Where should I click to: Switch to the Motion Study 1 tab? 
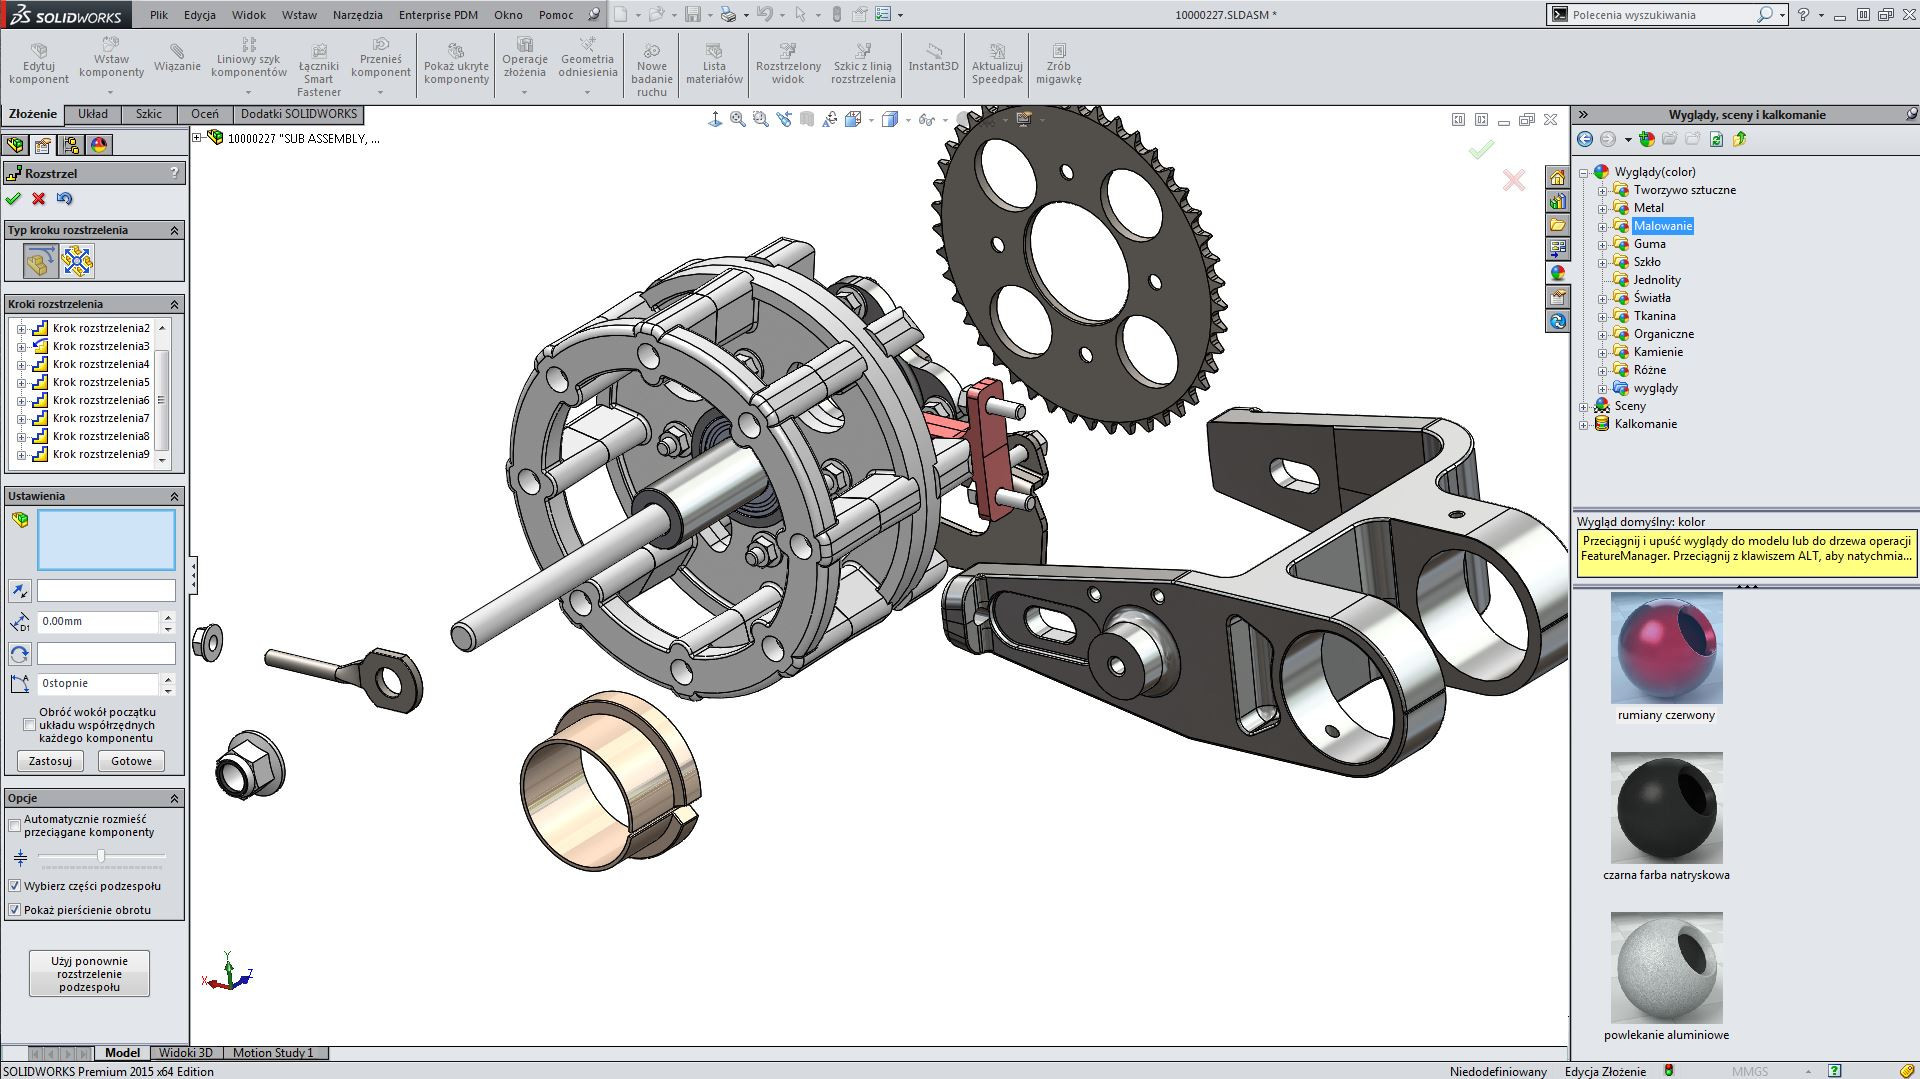pos(273,1052)
